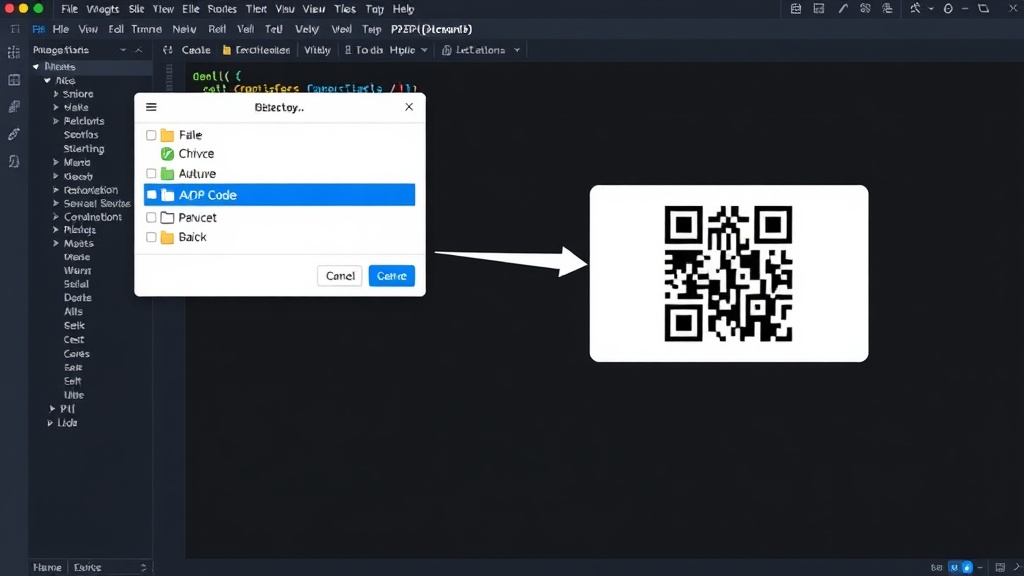The width and height of the screenshot is (1024, 576).
Task: Click the QR code image panel
Action: tap(729, 273)
